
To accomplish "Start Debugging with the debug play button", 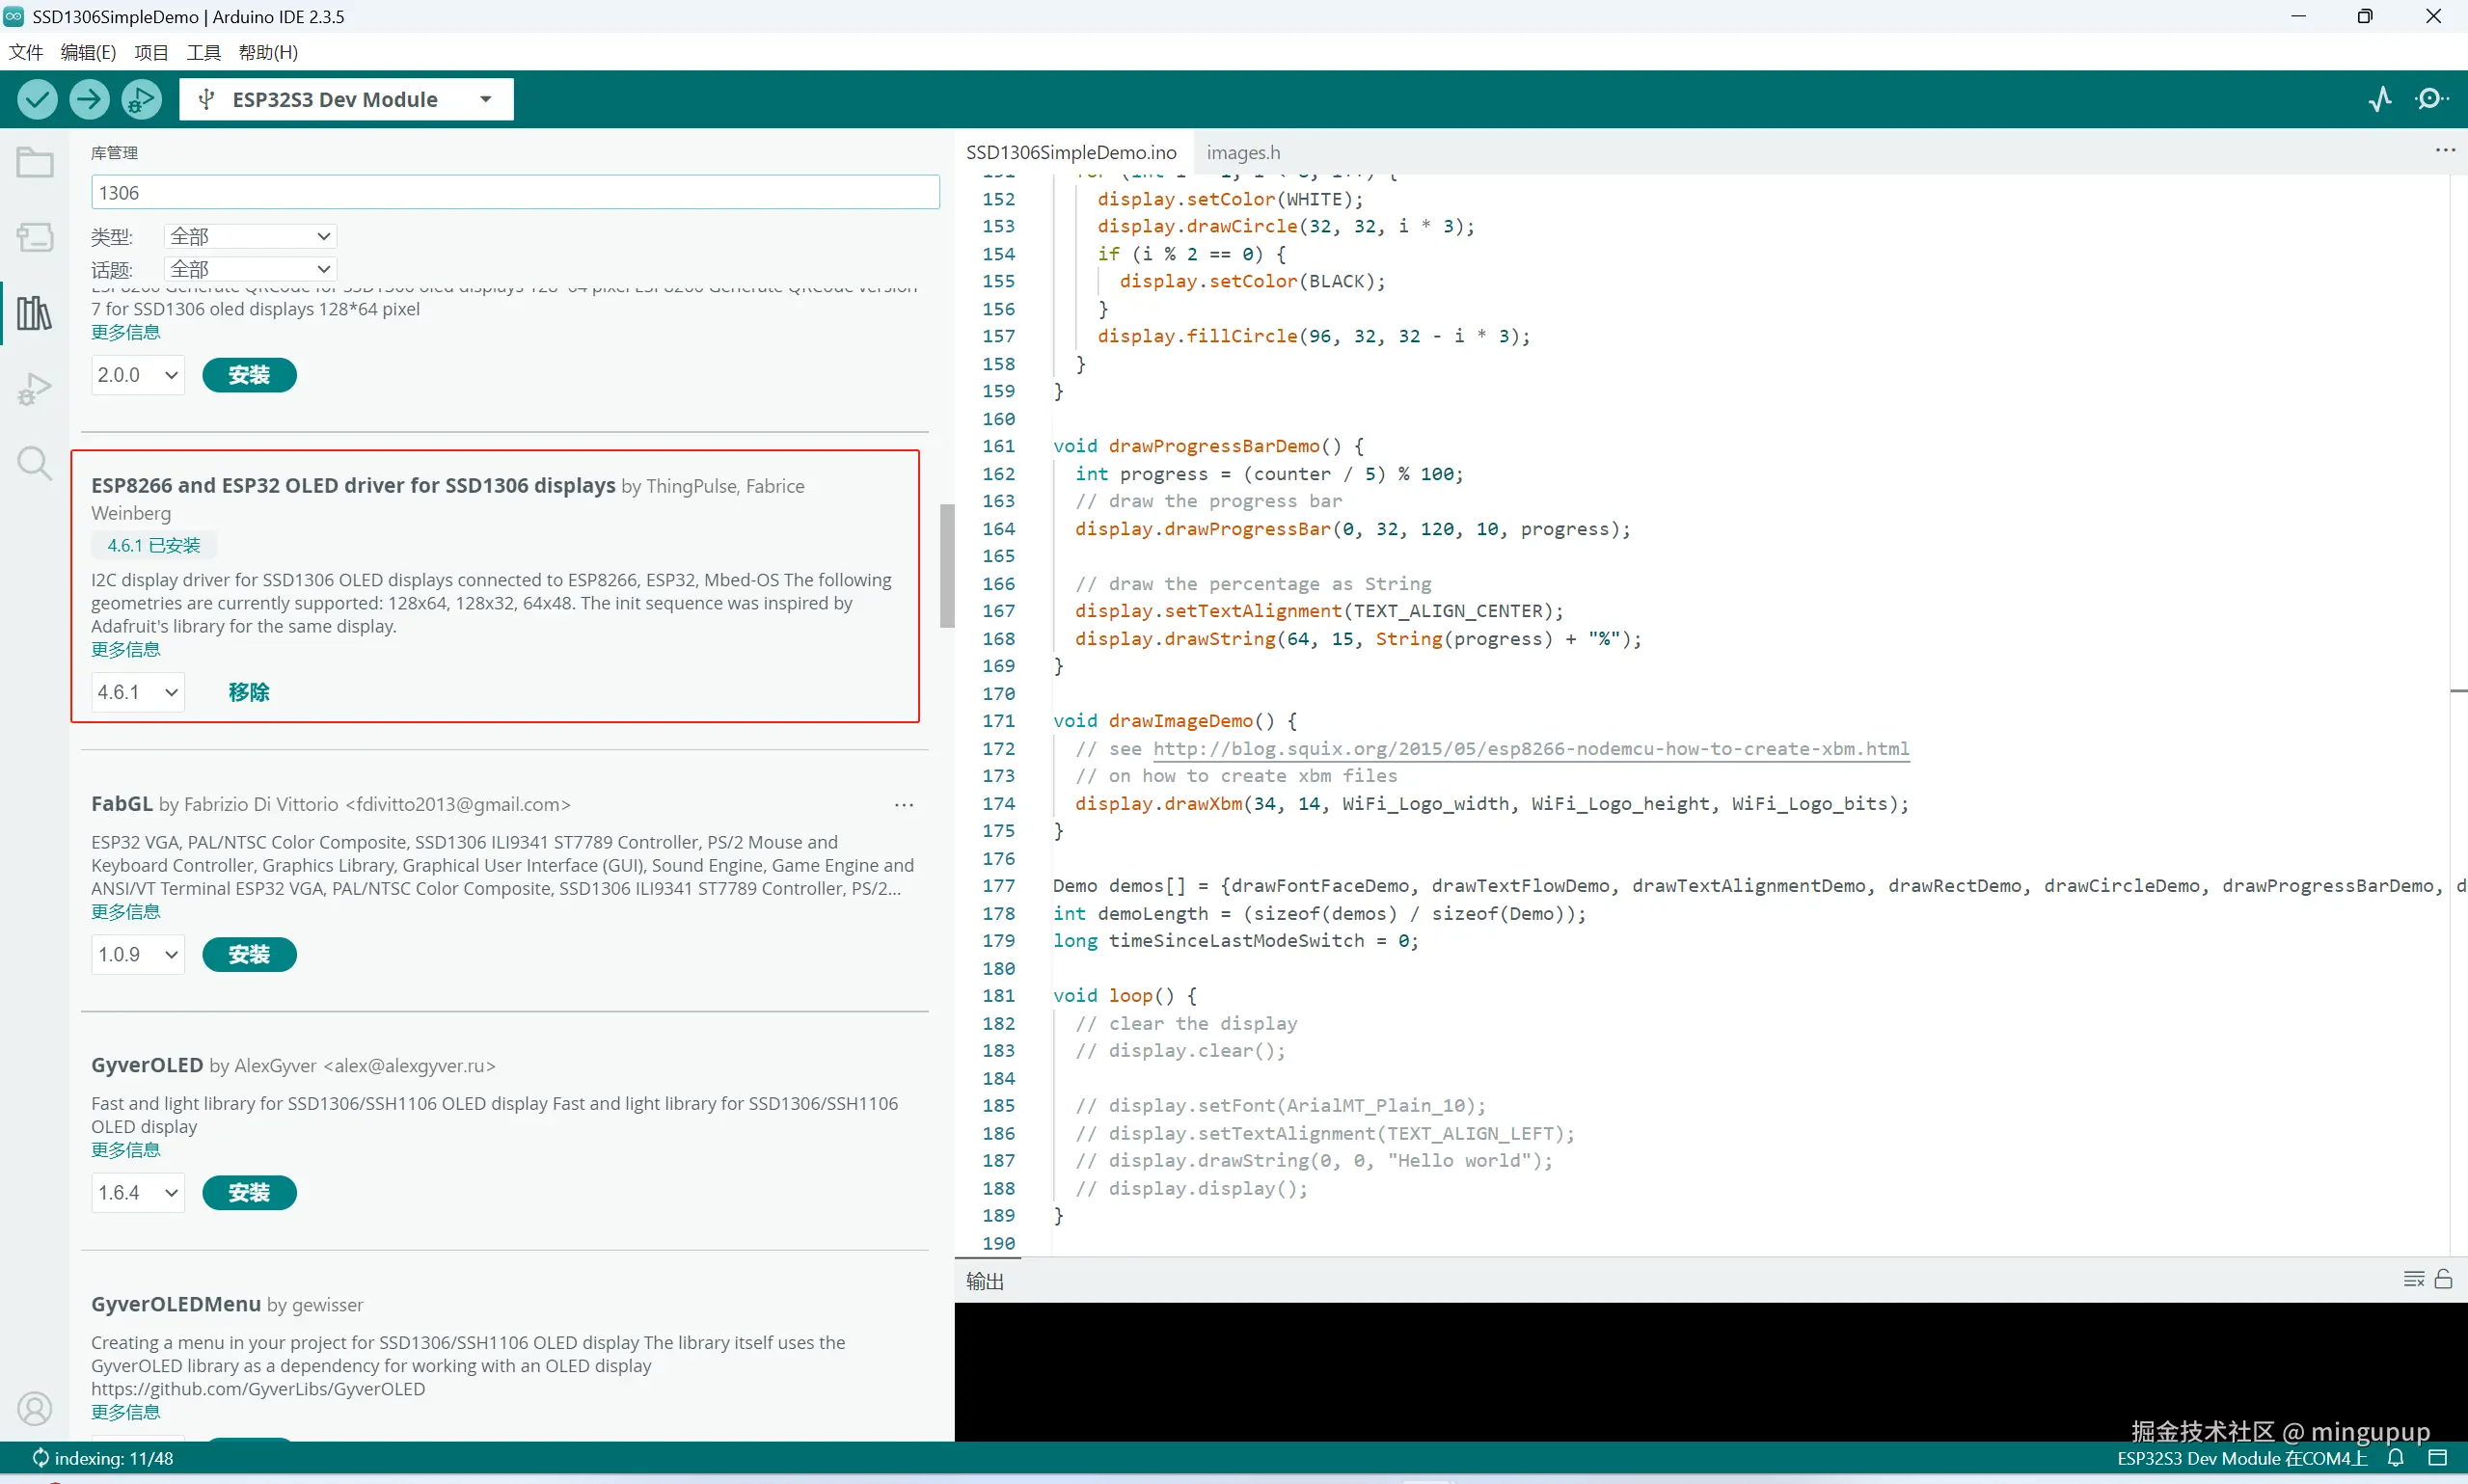I will coord(141,99).
